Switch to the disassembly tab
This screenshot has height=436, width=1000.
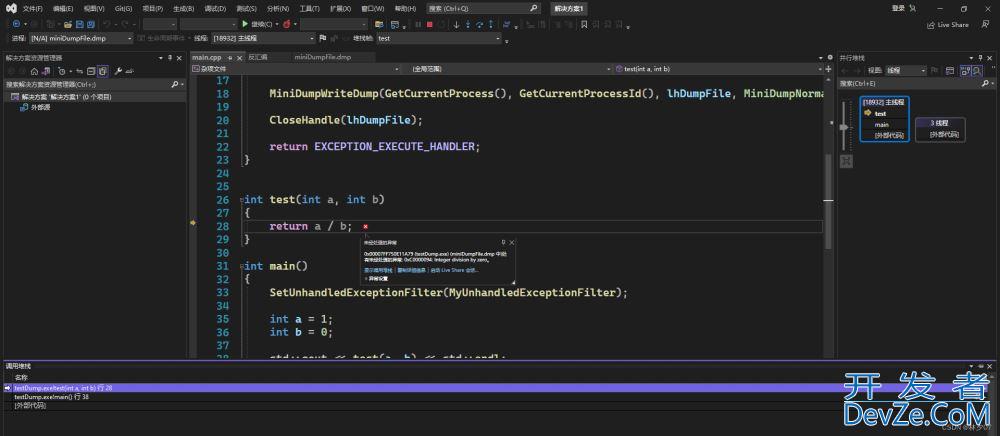[258, 57]
